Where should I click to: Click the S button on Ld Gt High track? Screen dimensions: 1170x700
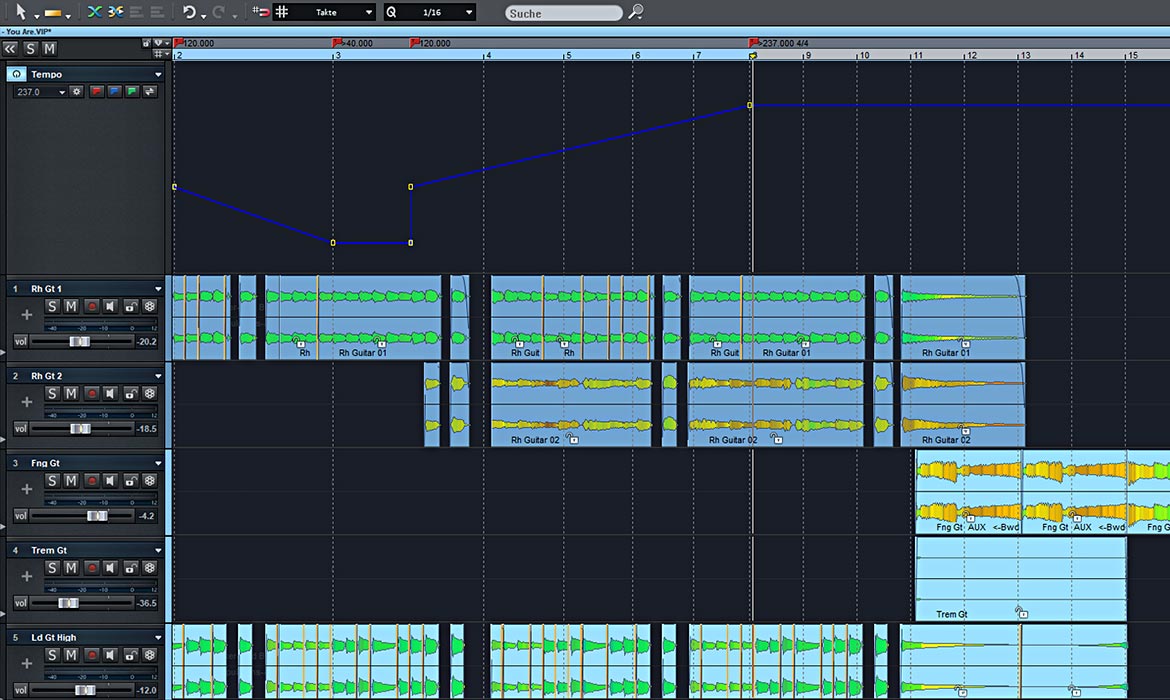point(51,655)
